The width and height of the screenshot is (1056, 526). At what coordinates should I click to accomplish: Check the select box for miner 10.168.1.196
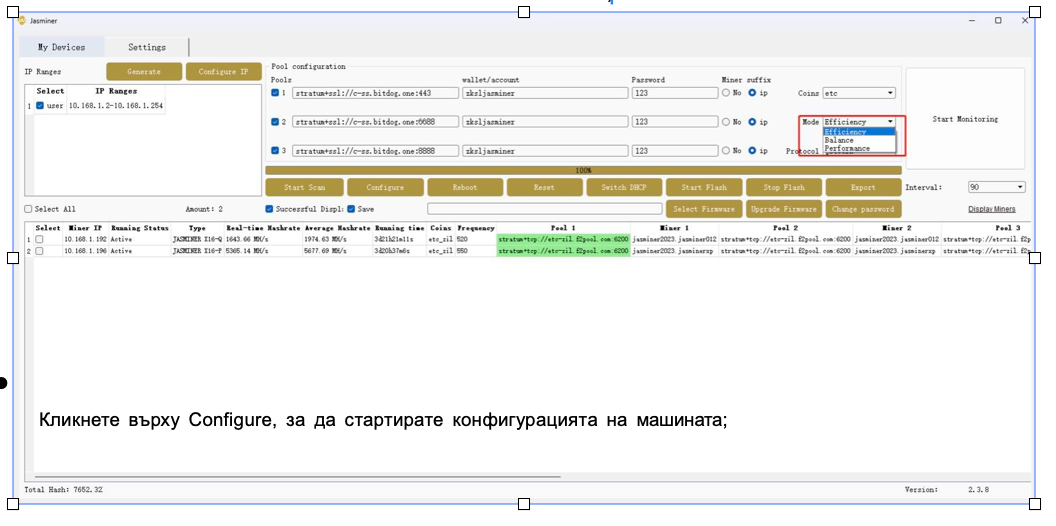tap(39, 251)
